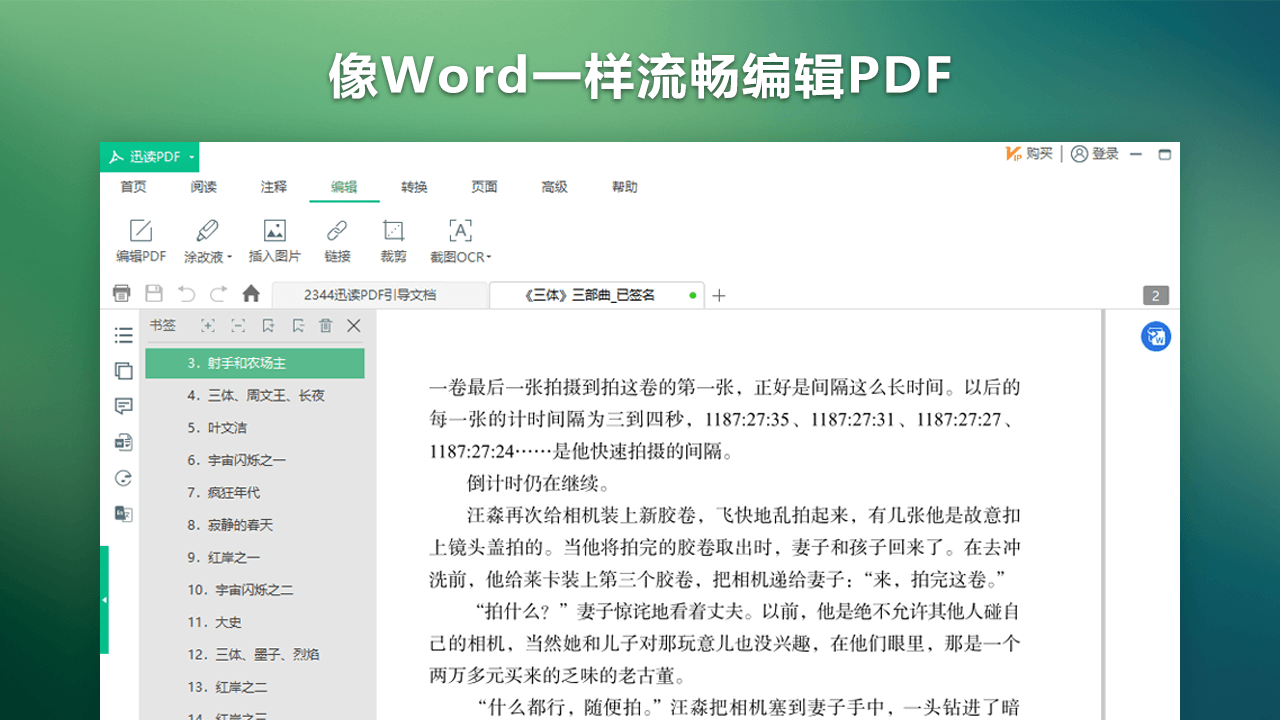Open the comments sidebar panel
1280x720 pixels.
(x=123, y=406)
